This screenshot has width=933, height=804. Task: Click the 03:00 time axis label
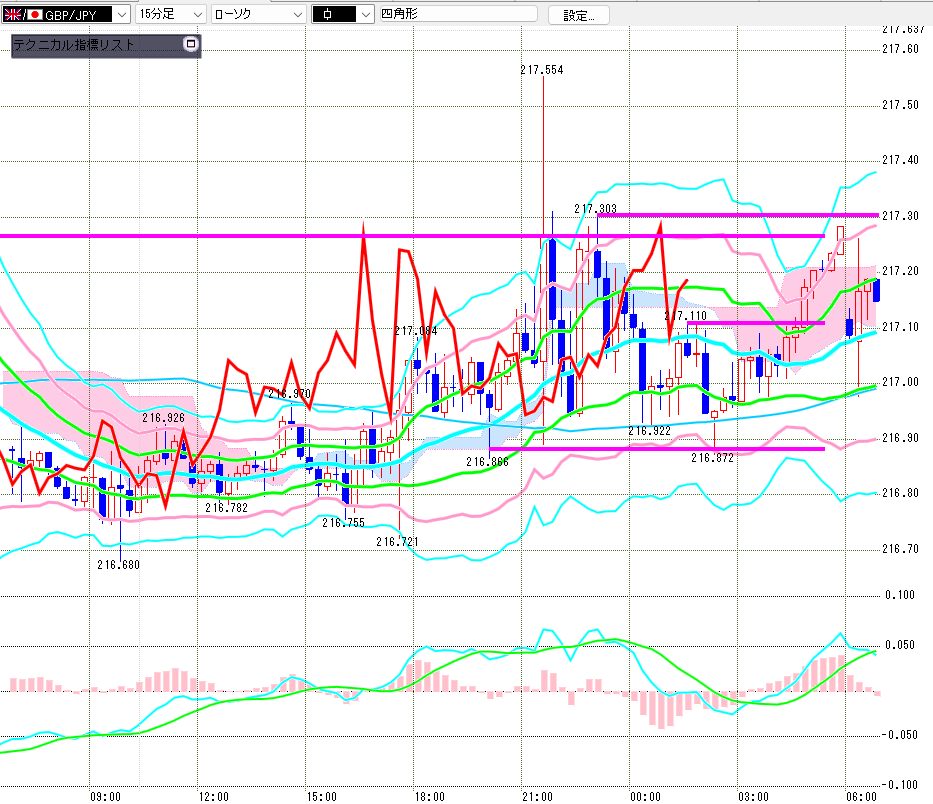(753, 796)
